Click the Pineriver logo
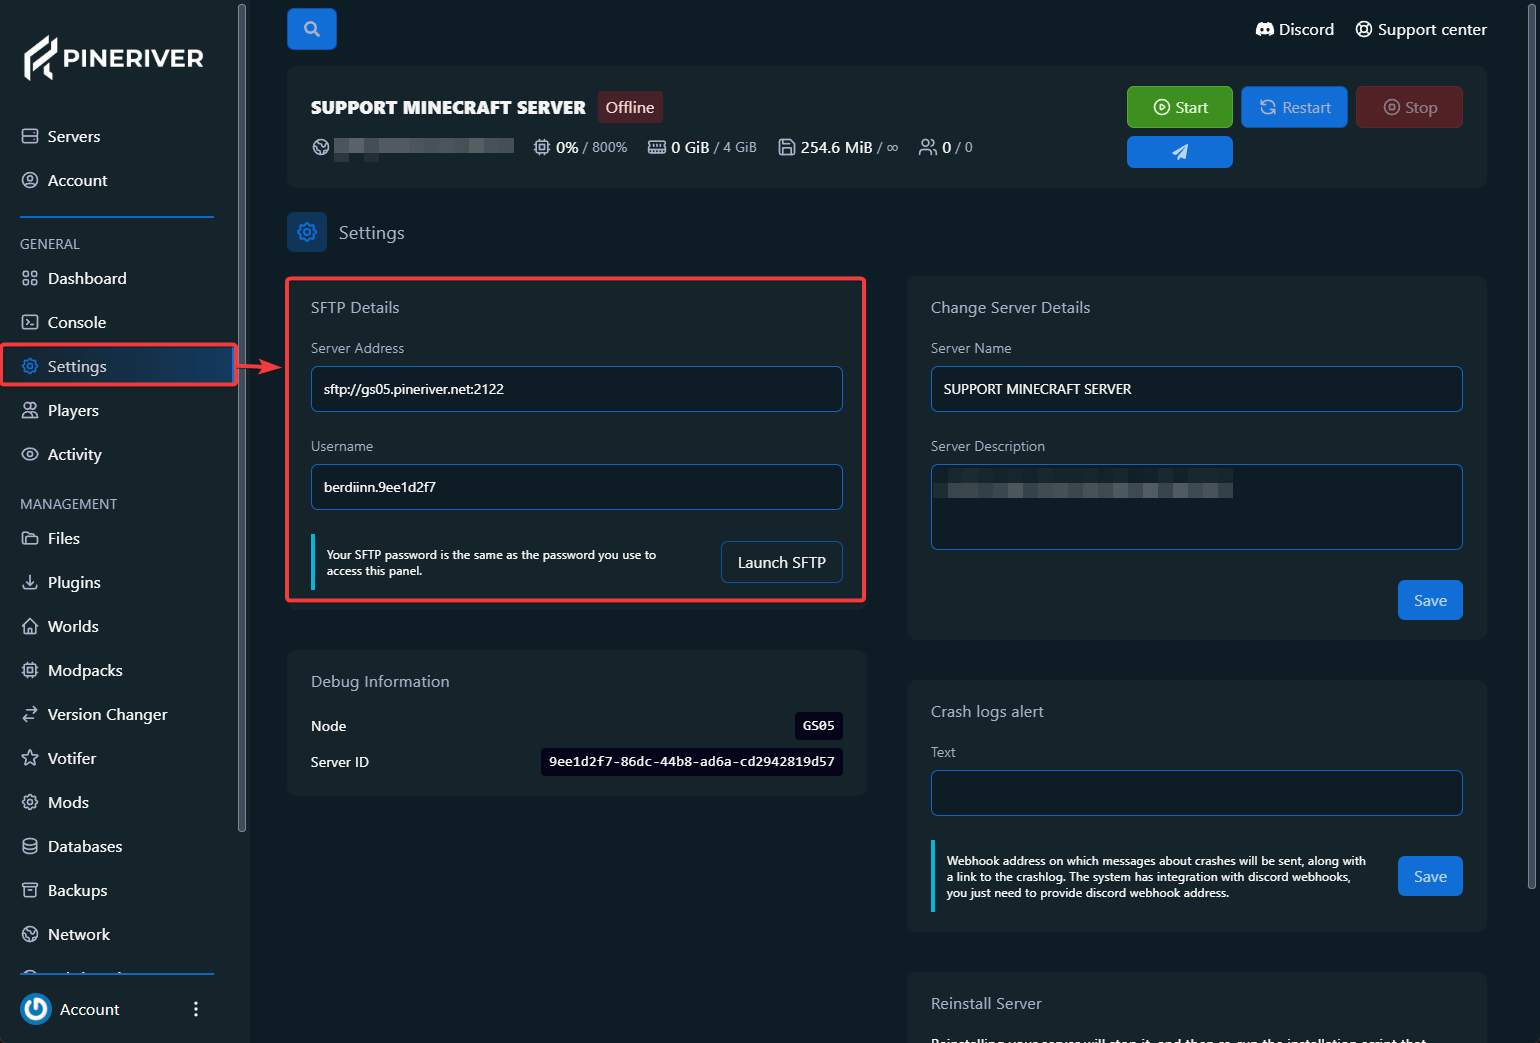 (x=113, y=58)
